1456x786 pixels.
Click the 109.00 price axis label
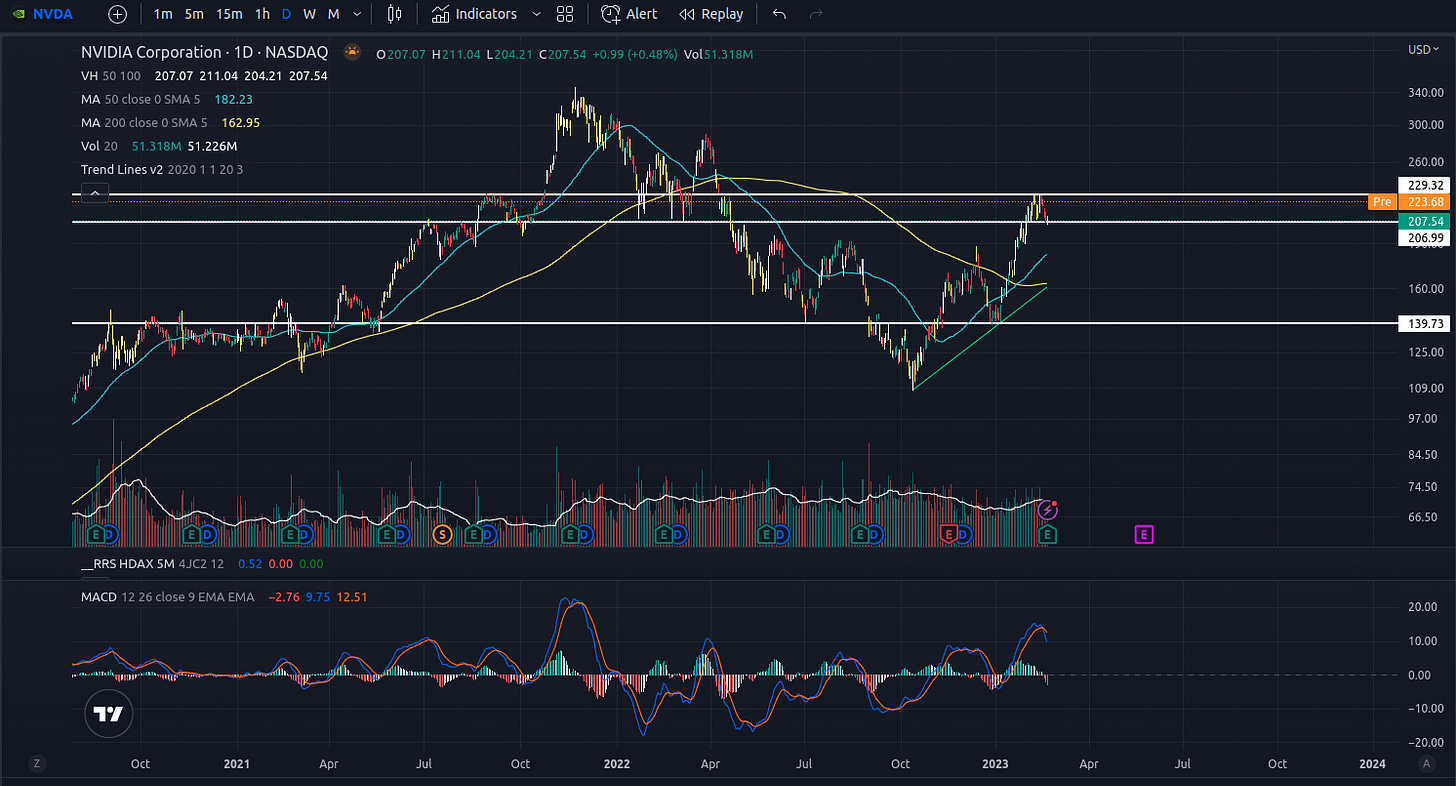(x=1427, y=388)
